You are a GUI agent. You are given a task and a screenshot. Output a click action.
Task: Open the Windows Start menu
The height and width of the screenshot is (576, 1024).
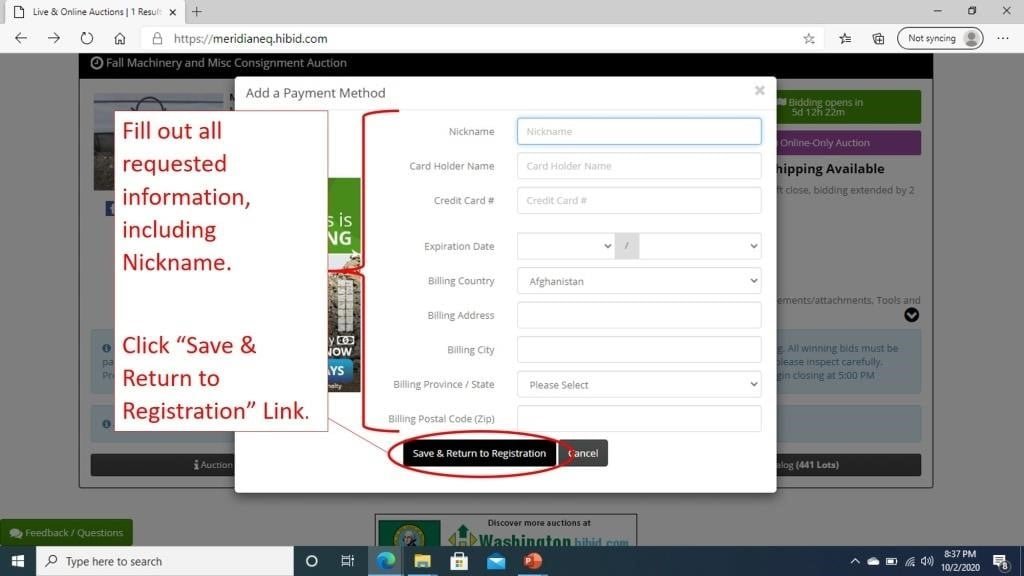18,561
